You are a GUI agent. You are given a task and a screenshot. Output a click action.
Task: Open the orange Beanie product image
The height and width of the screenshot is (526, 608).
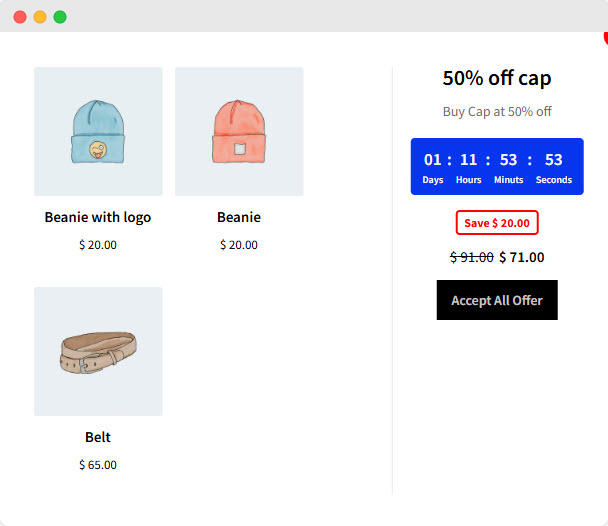coord(239,131)
